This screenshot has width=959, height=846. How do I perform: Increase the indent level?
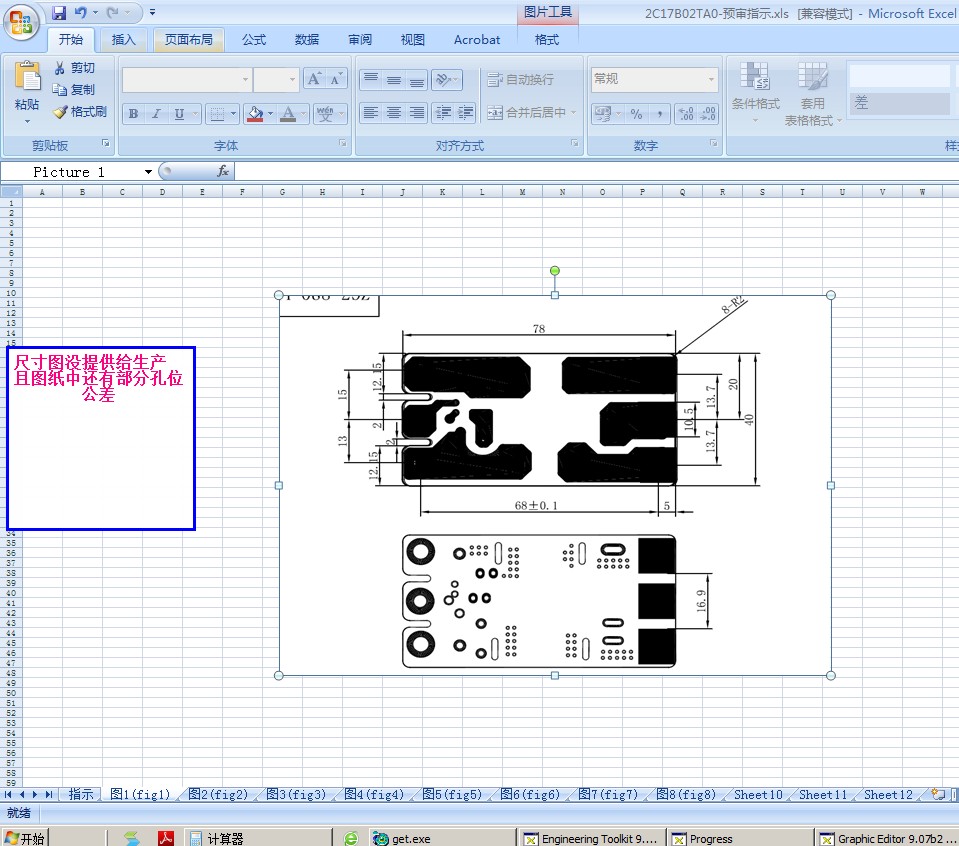[x=465, y=113]
